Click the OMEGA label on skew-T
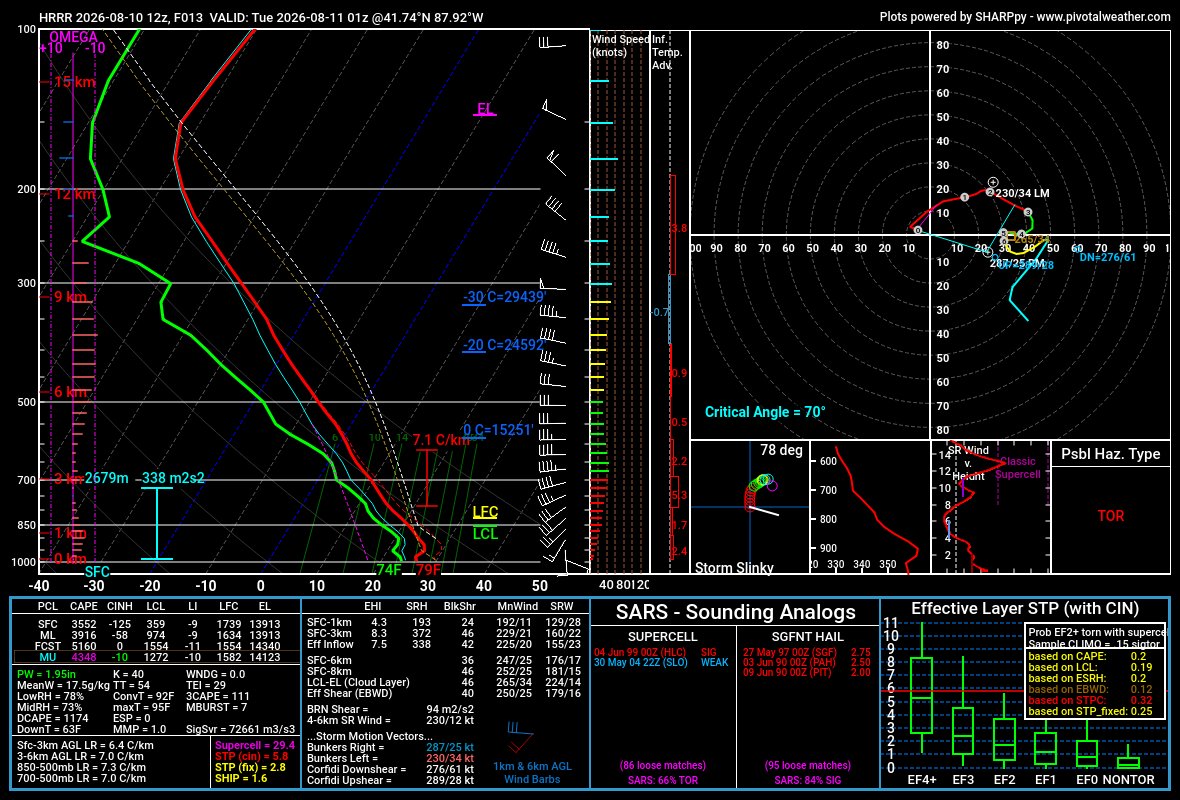Screen dimensions: 1180x800 click(x=74, y=37)
